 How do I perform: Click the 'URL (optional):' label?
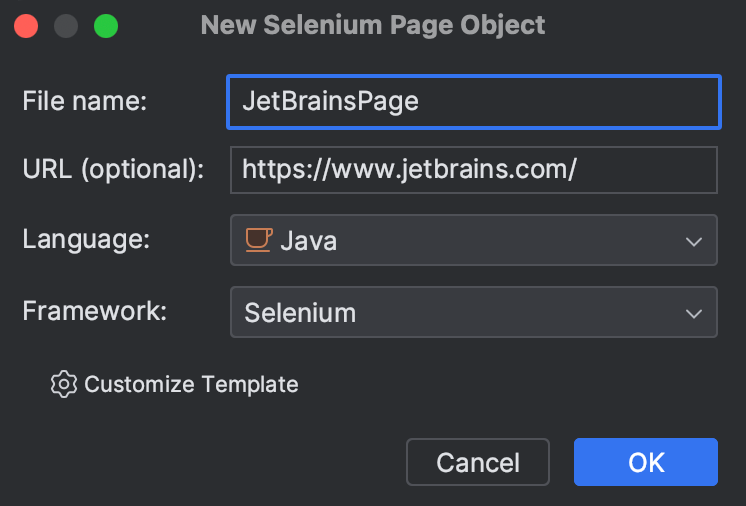click(113, 169)
